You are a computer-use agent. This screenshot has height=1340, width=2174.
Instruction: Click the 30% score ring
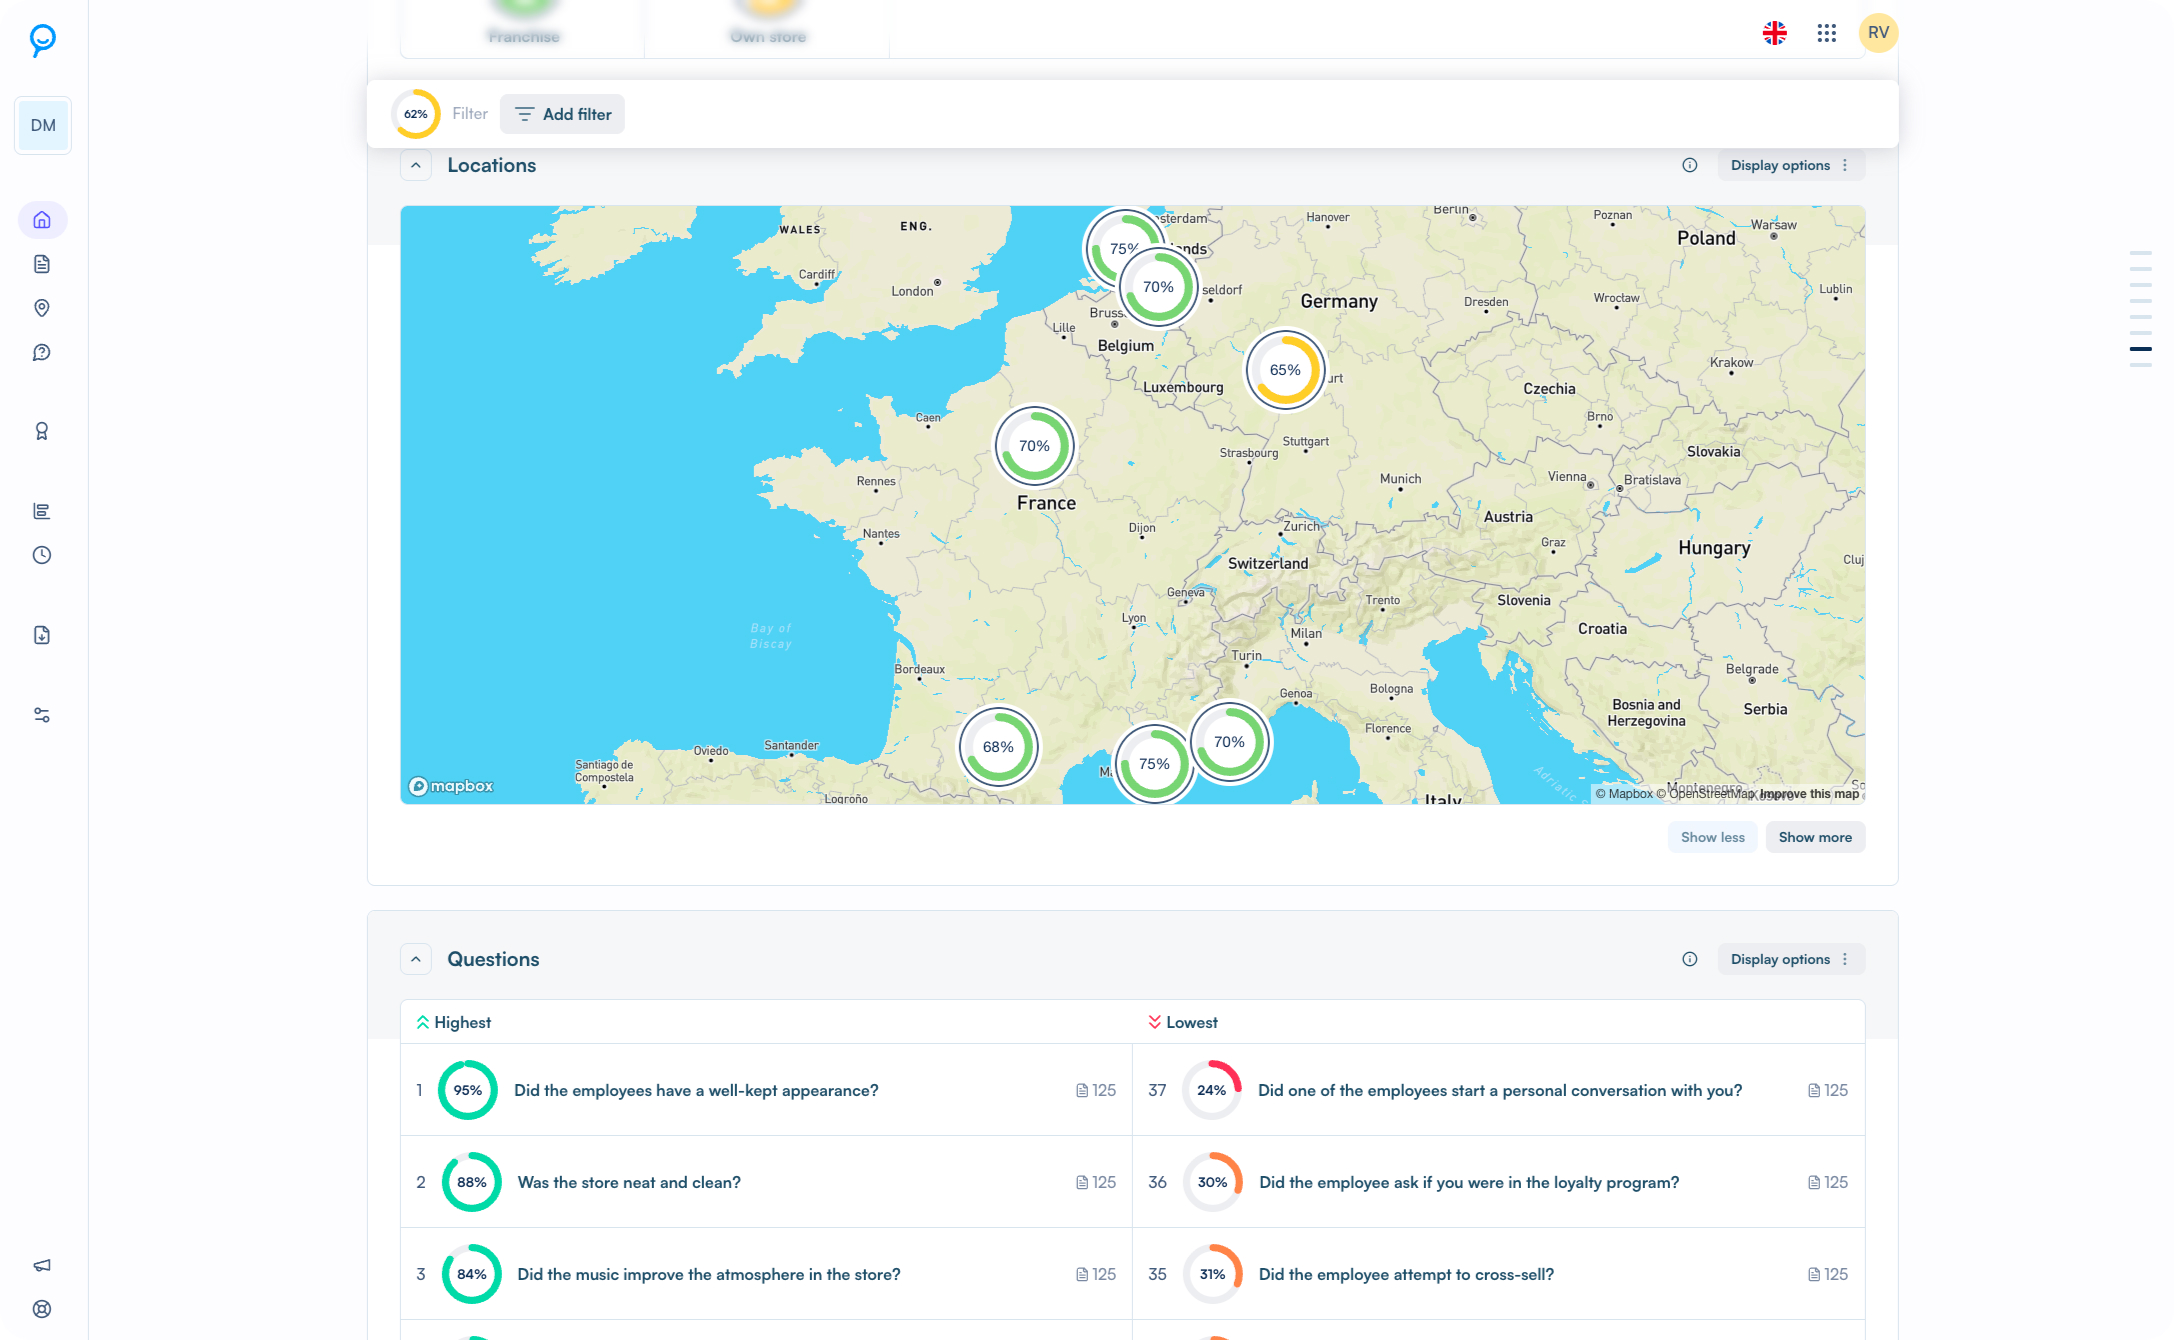click(1213, 1182)
